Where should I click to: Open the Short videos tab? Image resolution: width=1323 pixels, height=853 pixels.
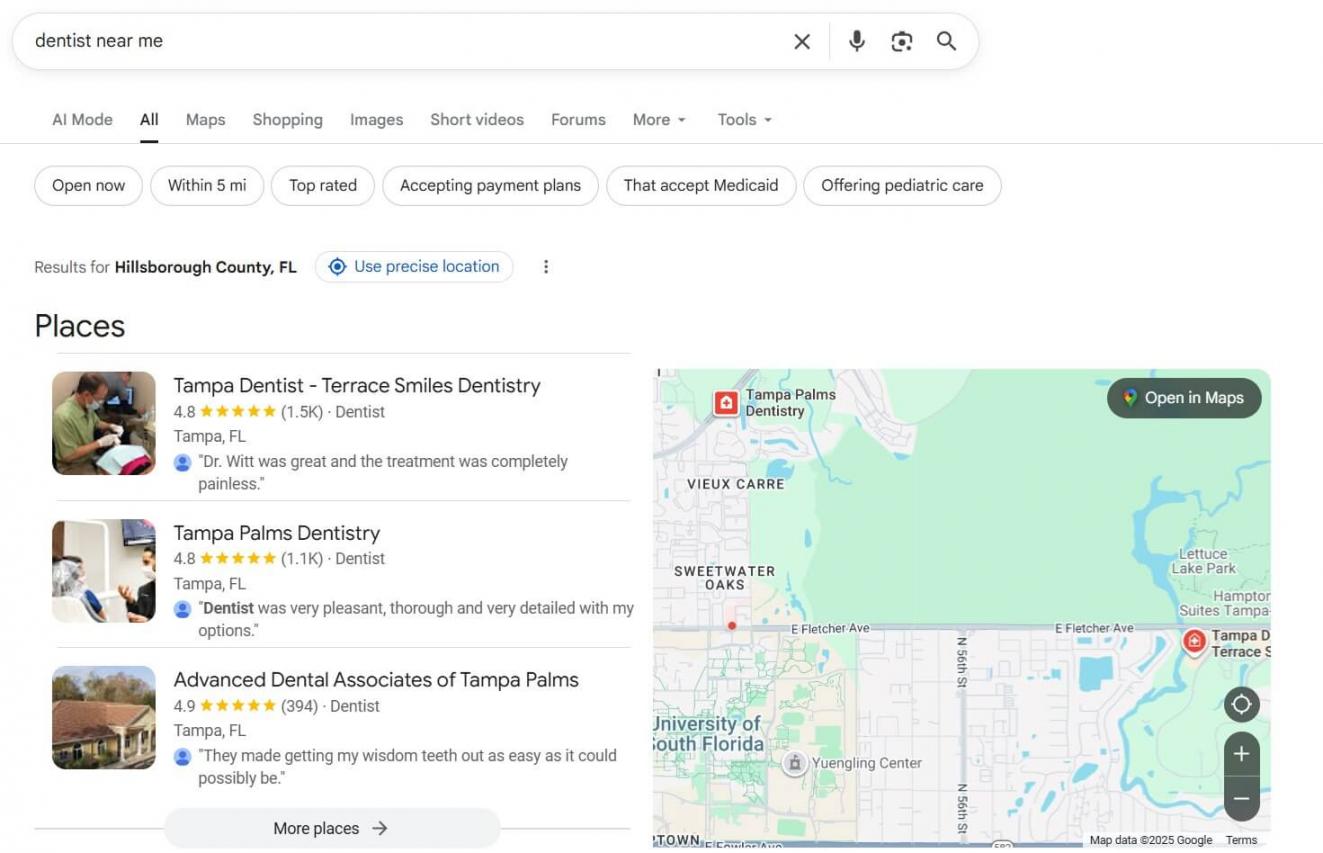tap(477, 119)
